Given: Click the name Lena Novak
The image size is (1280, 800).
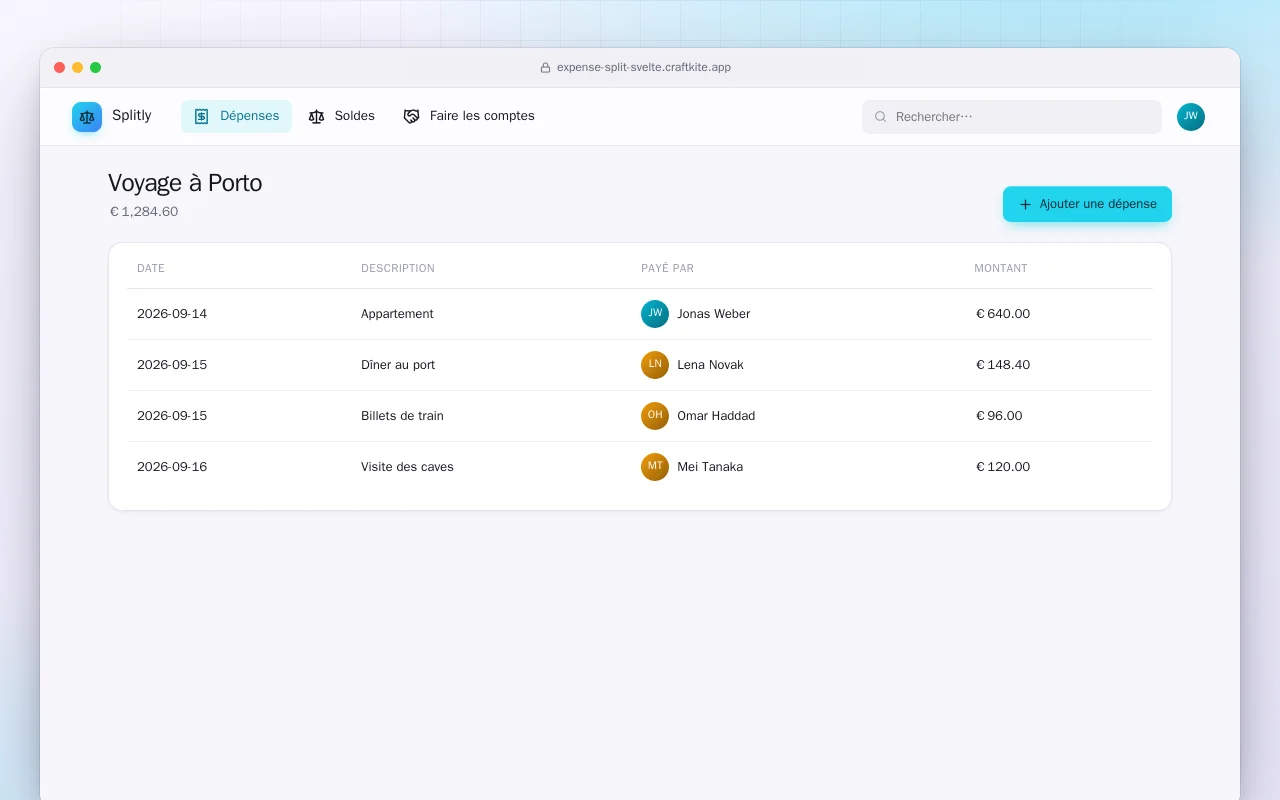Looking at the screenshot, I should pyautogui.click(x=710, y=365).
